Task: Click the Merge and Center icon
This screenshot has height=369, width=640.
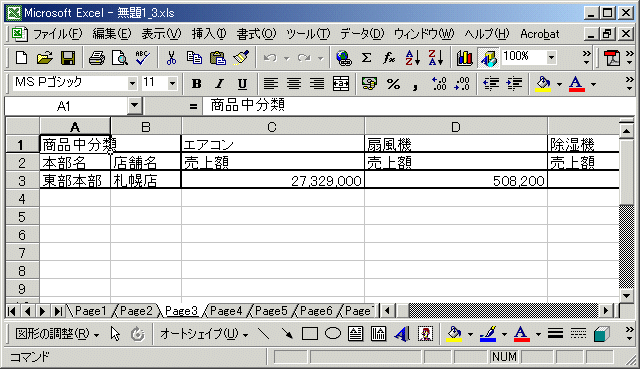Action: [341, 84]
